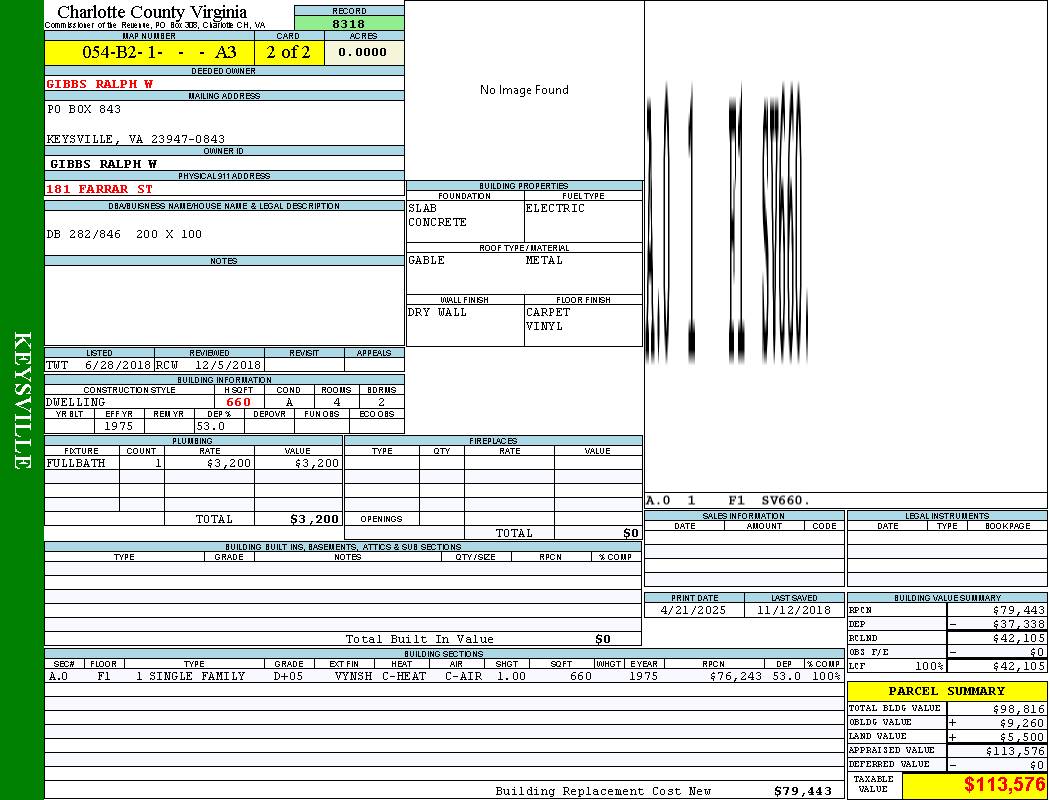The width and height of the screenshot is (1050, 800).
Task: Click the foundation SLAB CONCRETE cell
Action: (x=463, y=215)
